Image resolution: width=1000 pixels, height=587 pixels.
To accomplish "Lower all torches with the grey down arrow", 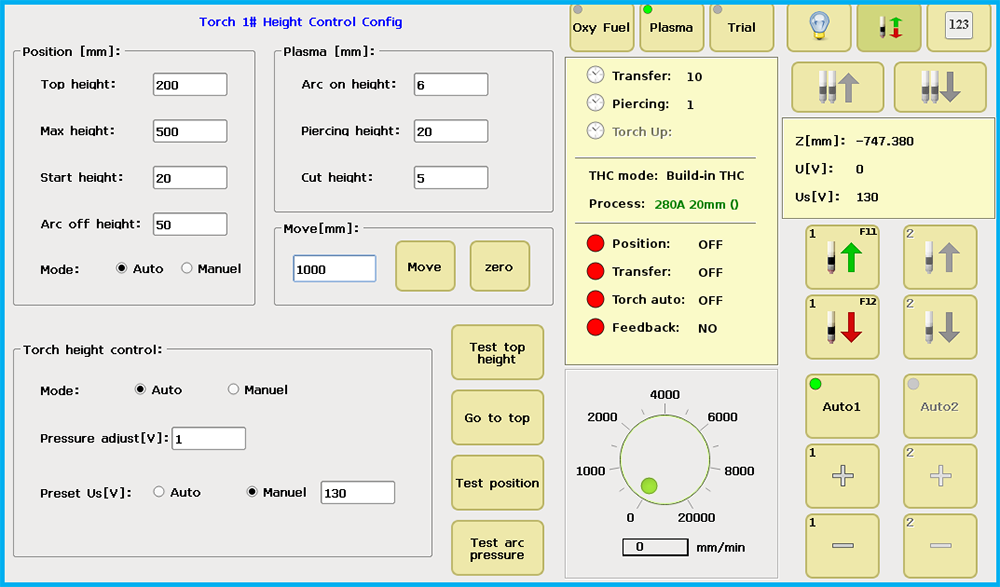I will 940,87.
